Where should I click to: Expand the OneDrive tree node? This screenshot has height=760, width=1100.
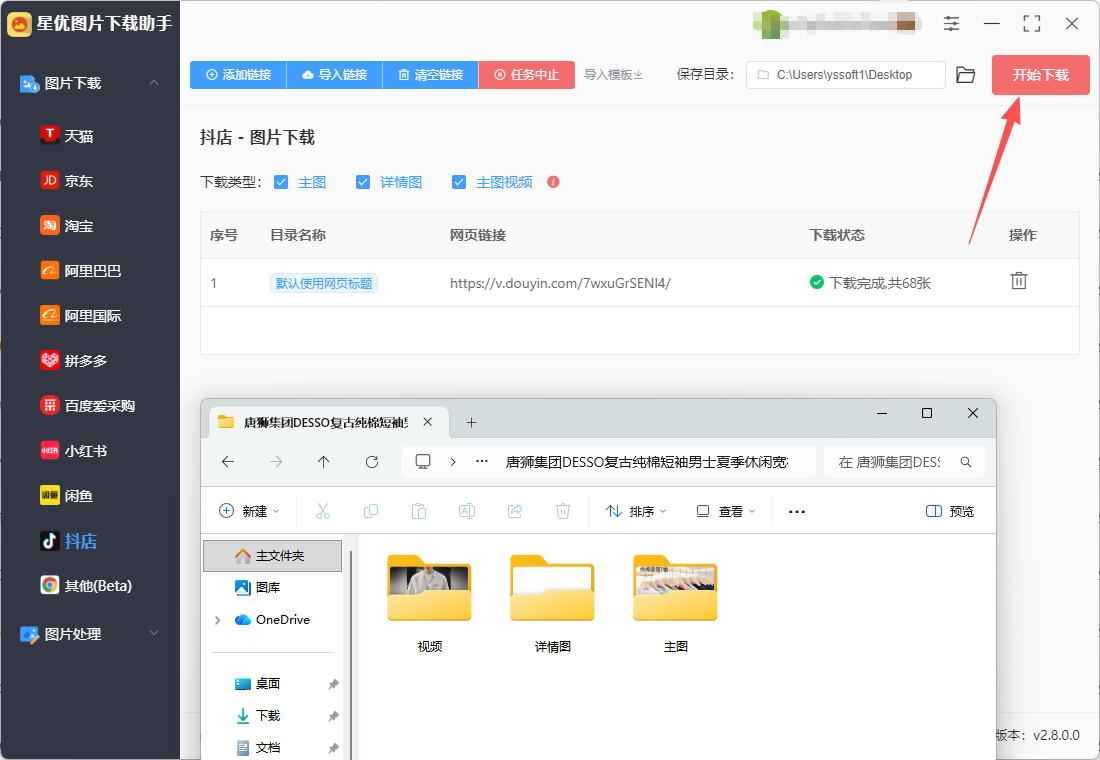click(x=217, y=620)
